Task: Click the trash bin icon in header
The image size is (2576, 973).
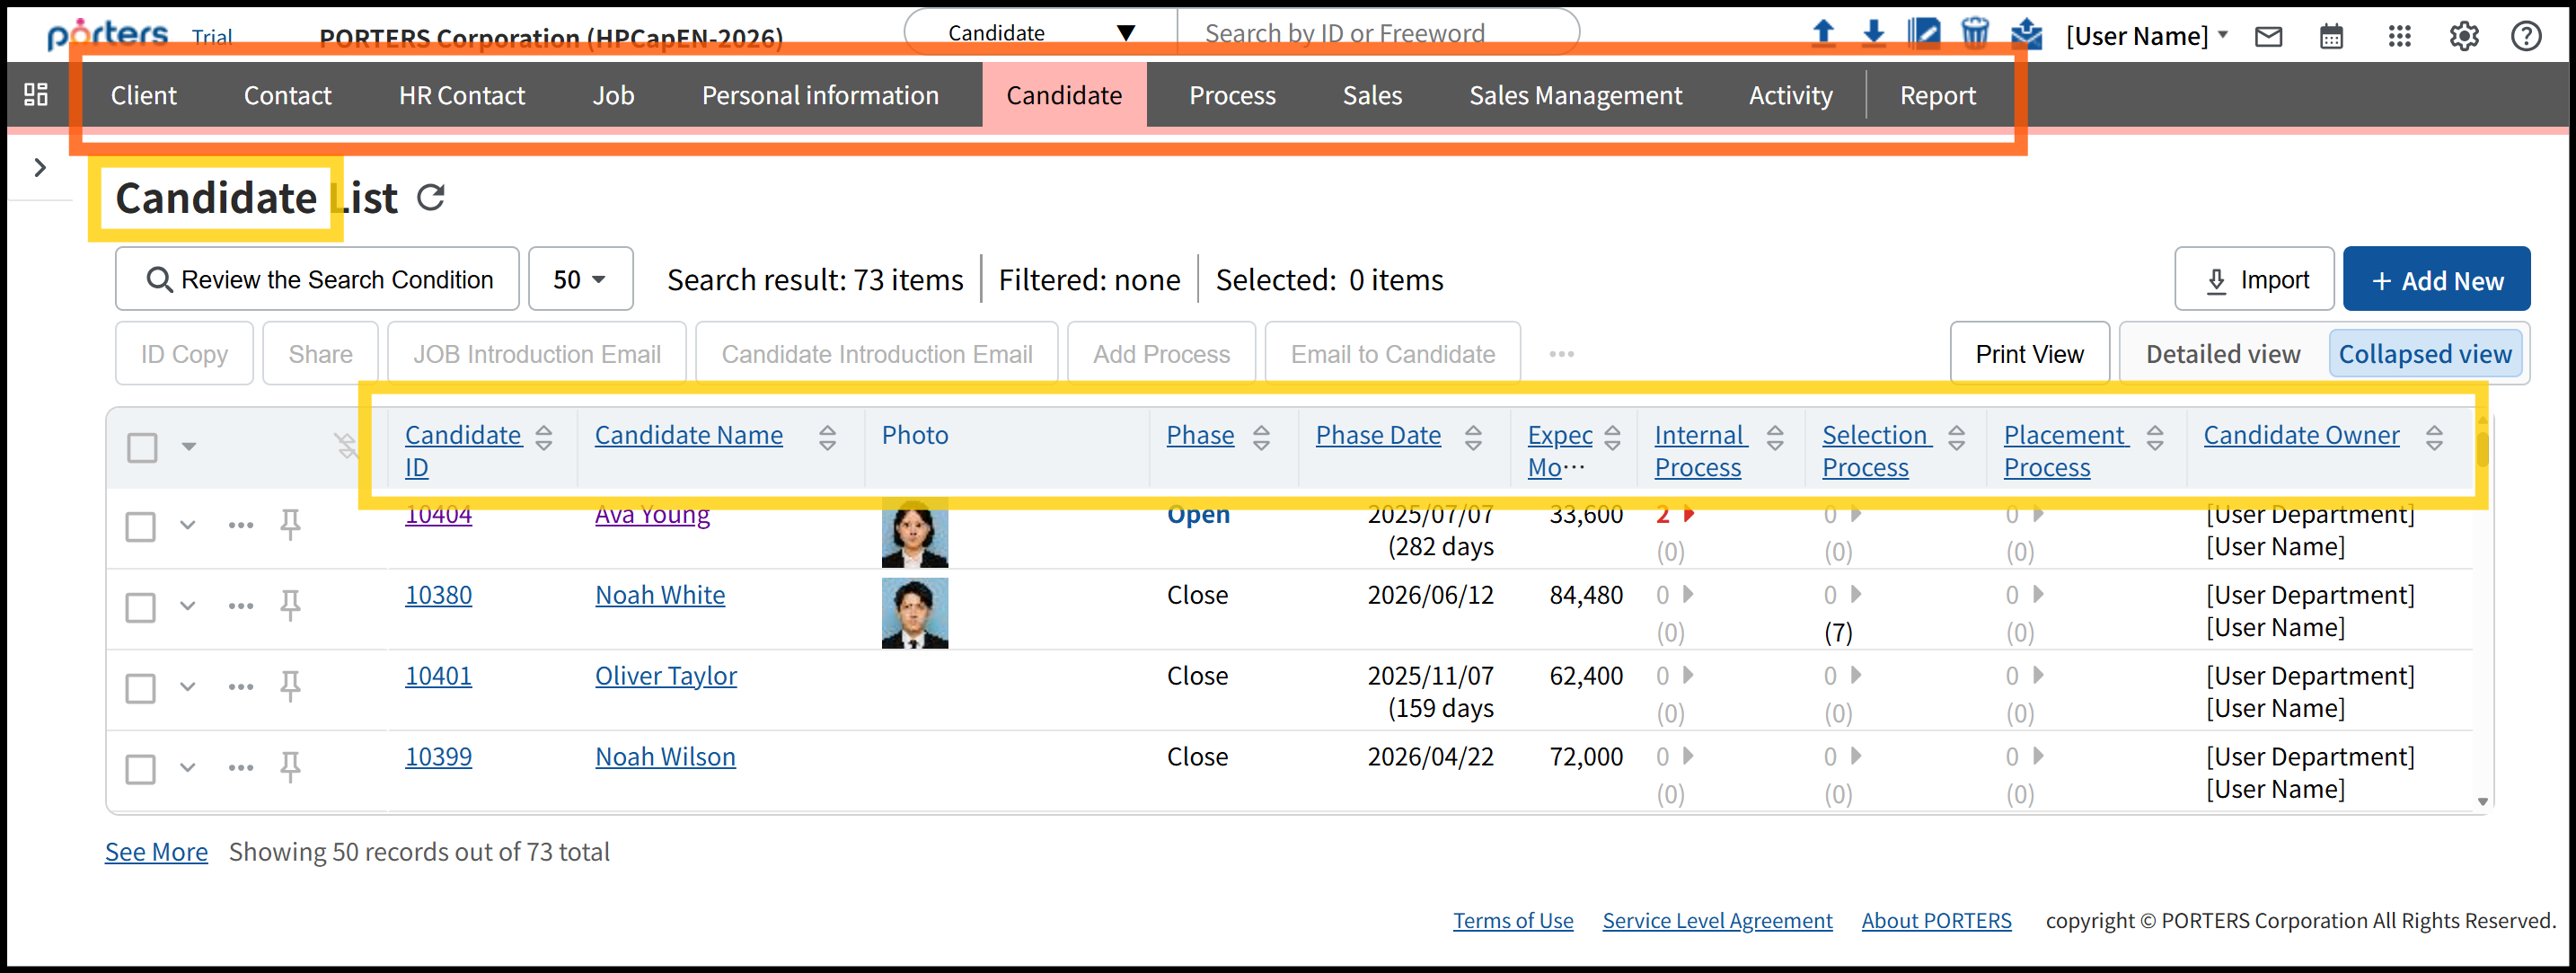Action: tap(1974, 33)
